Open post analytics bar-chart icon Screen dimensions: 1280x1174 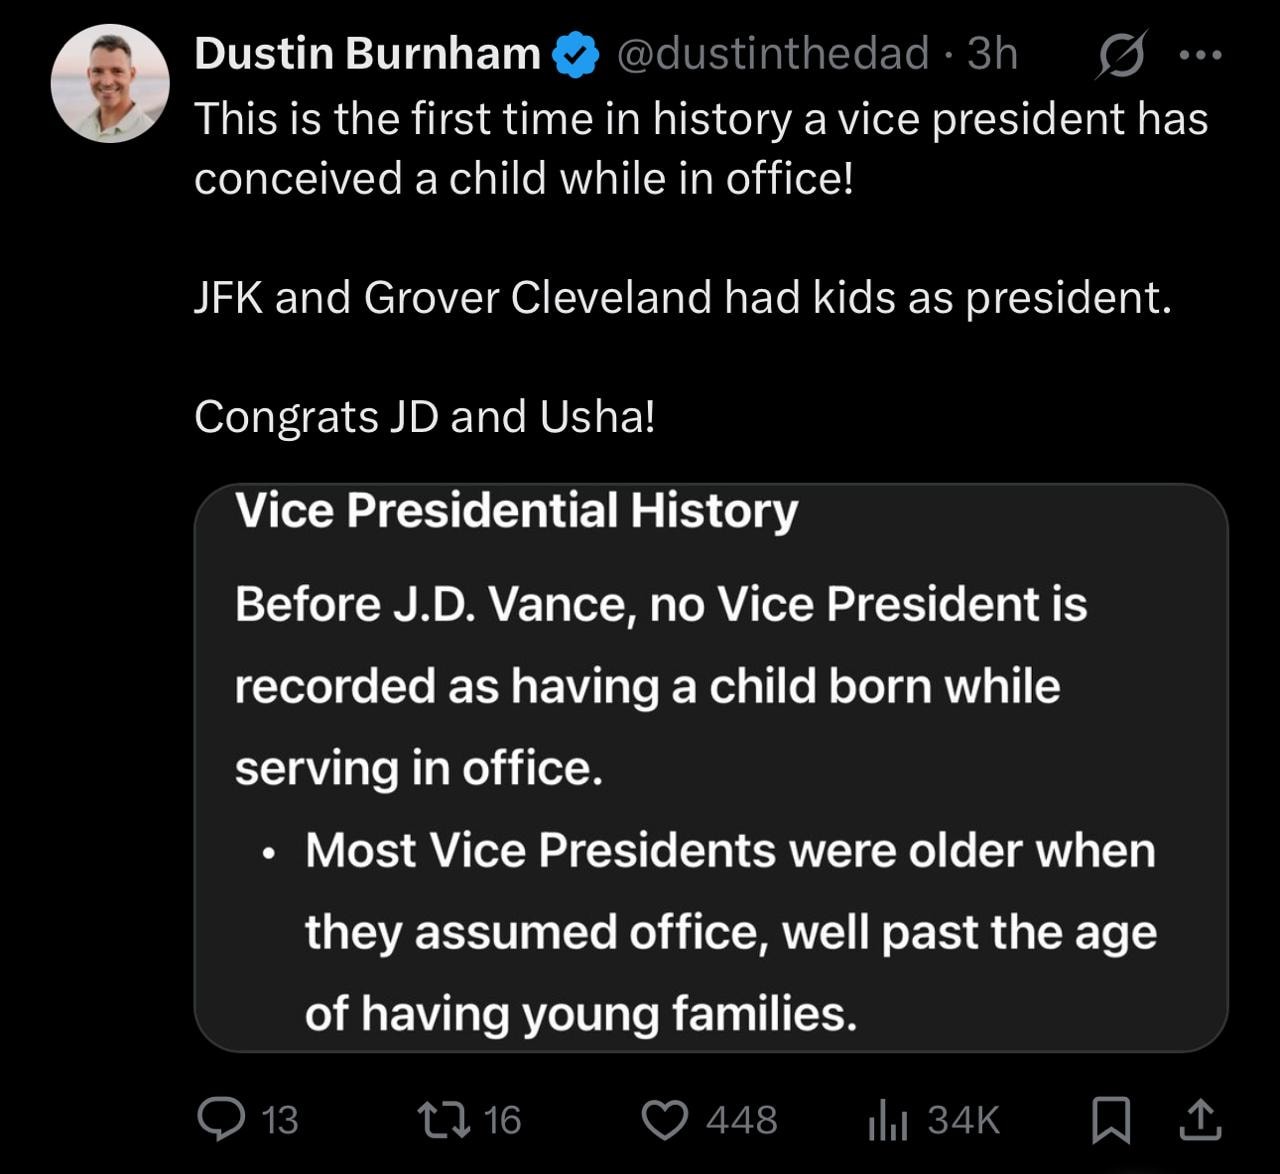(x=888, y=1119)
